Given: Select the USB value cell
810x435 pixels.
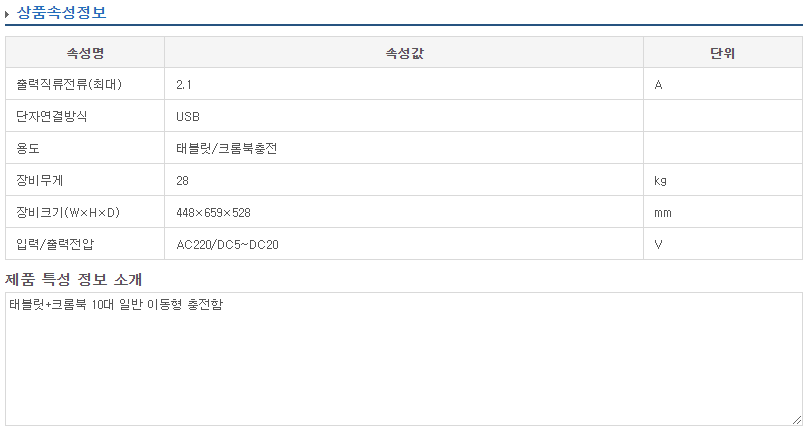Looking at the screenshot, I should pos(404,116).
